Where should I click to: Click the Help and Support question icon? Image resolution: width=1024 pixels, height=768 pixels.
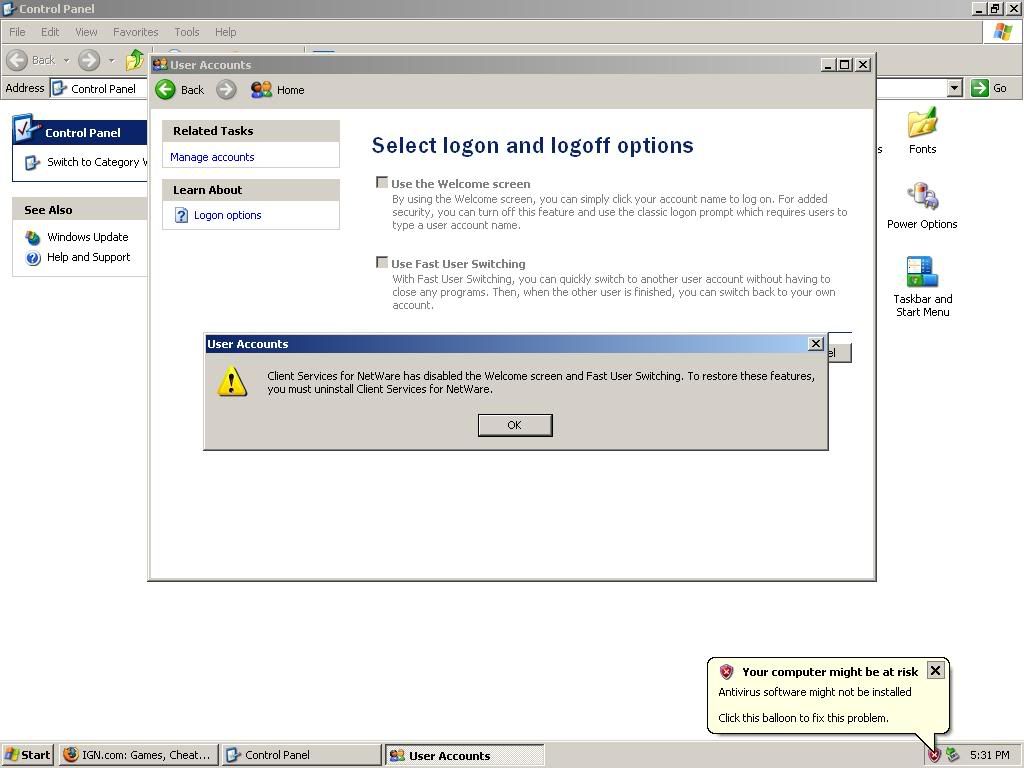(33, 258)
